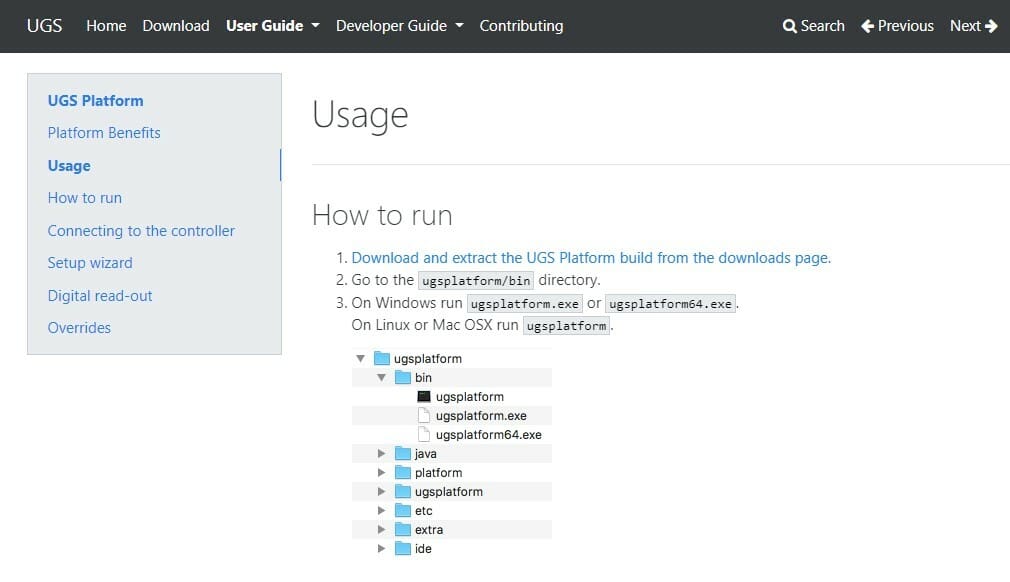The width and height of the screenshot is (1010, 582).
Task: Click the Search magnifier icon
Action: [790, 26]
